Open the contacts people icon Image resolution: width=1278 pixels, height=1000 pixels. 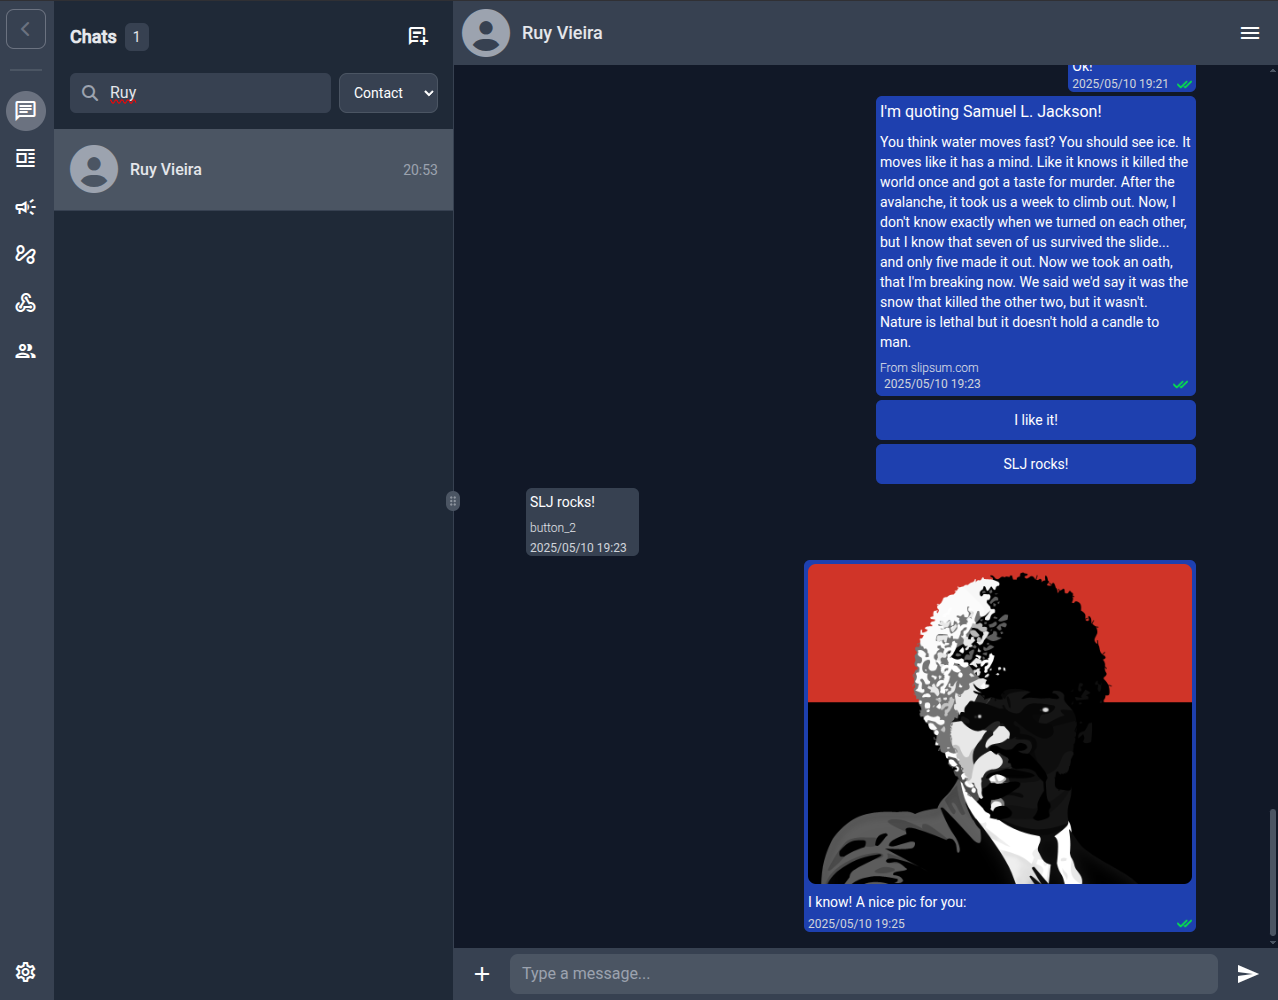(x=26, y=351)
